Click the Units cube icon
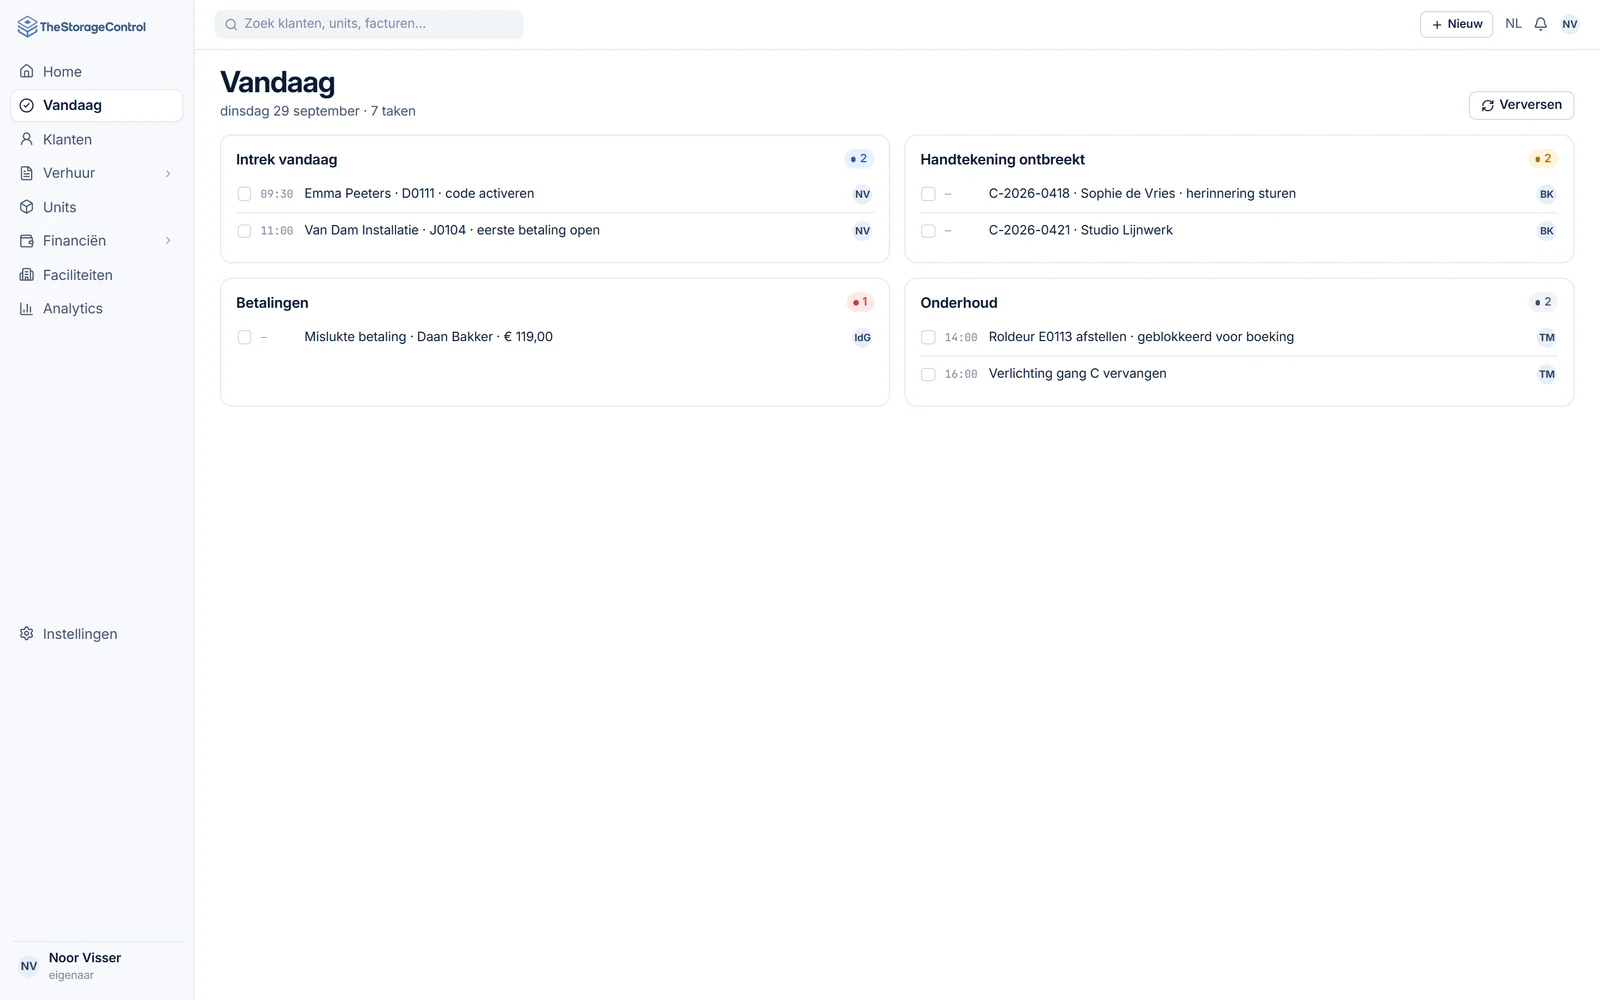 pos(27,207)
